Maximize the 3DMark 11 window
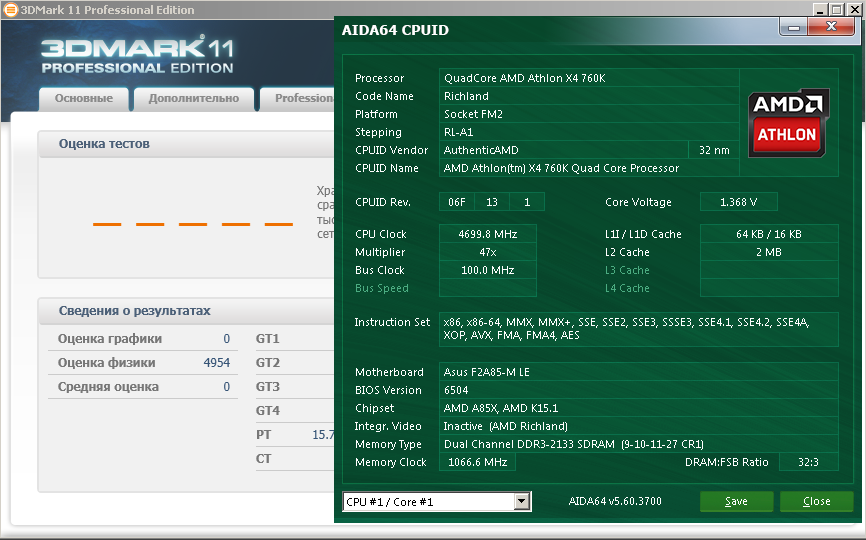 click(x=837, y=9)
